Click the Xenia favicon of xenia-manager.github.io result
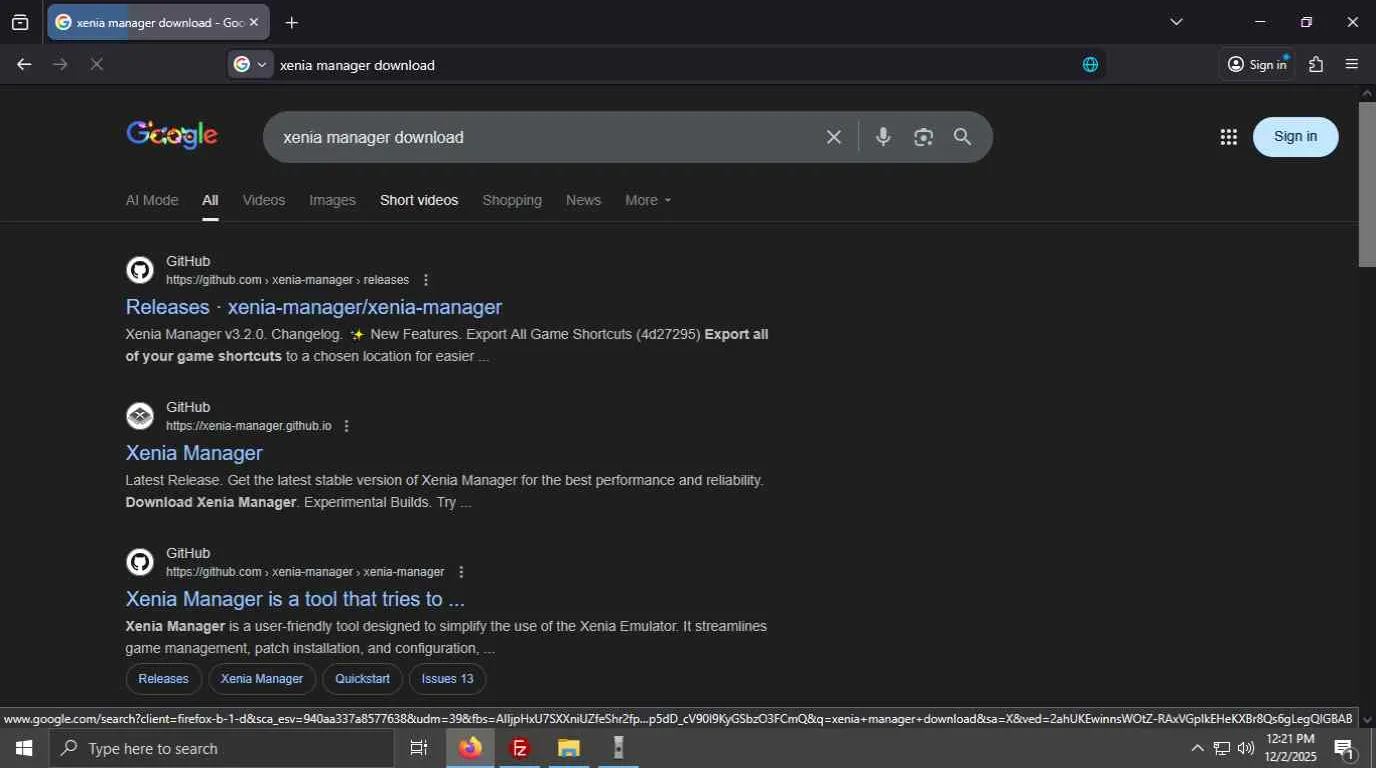Viewport: 1376px width, 768px height. (140, 416)
